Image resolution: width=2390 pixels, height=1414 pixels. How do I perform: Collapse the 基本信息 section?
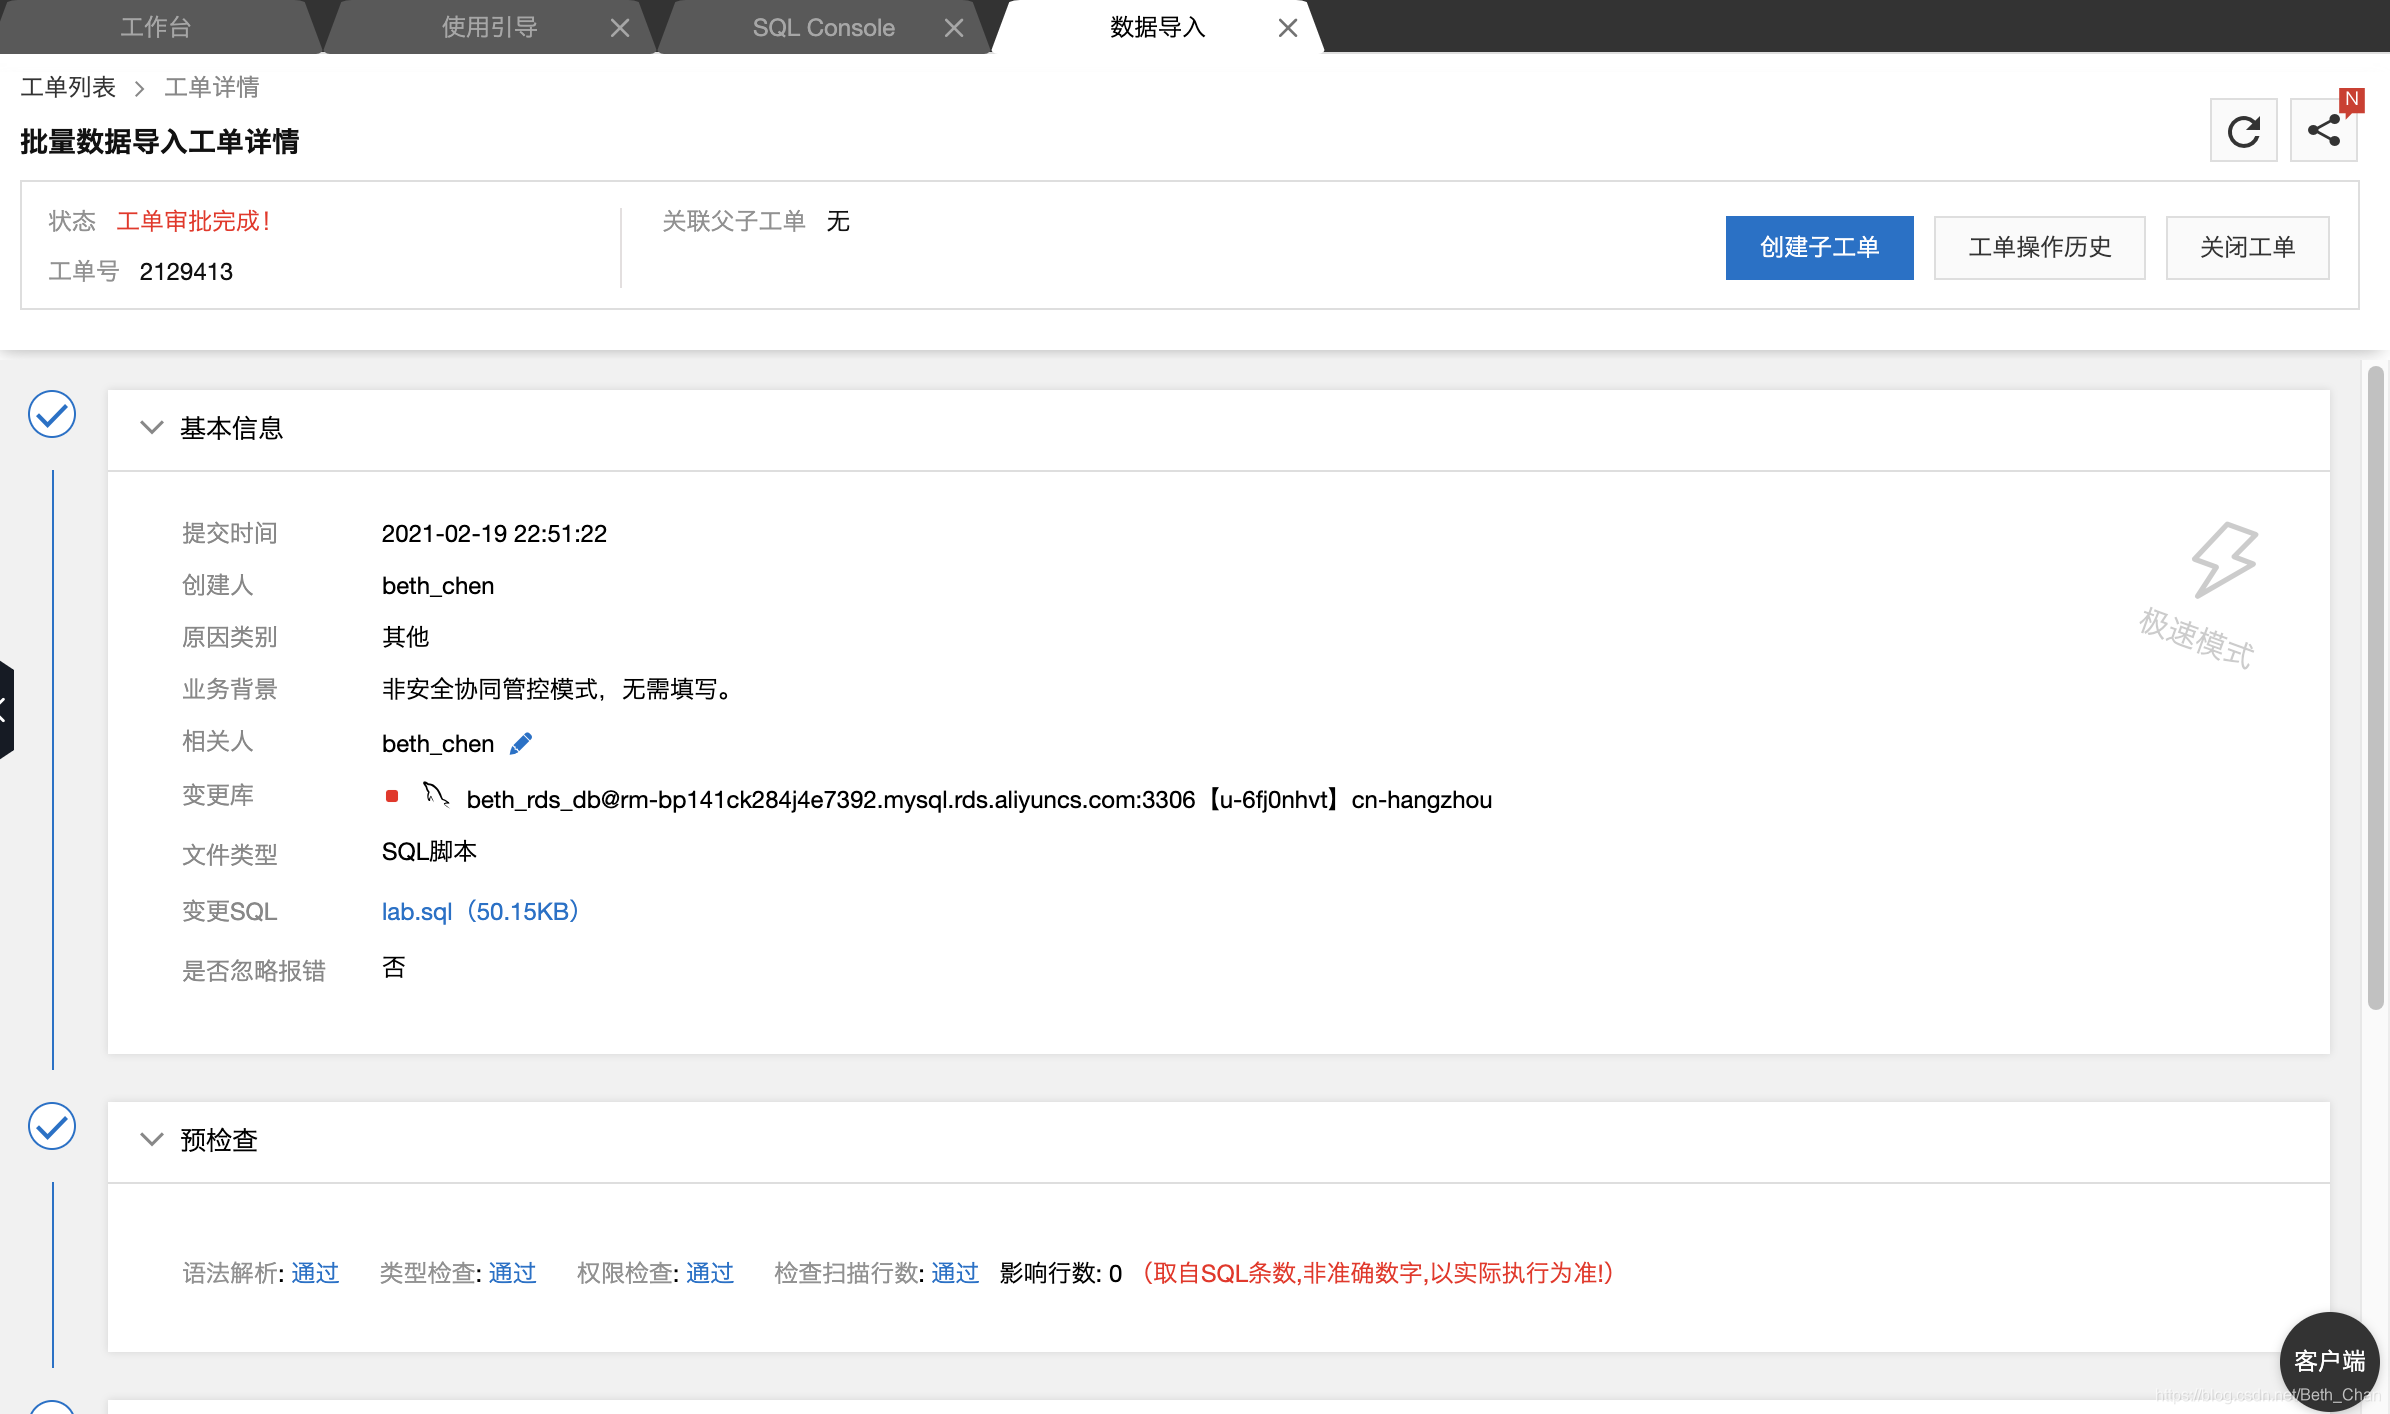pos(151,428)
